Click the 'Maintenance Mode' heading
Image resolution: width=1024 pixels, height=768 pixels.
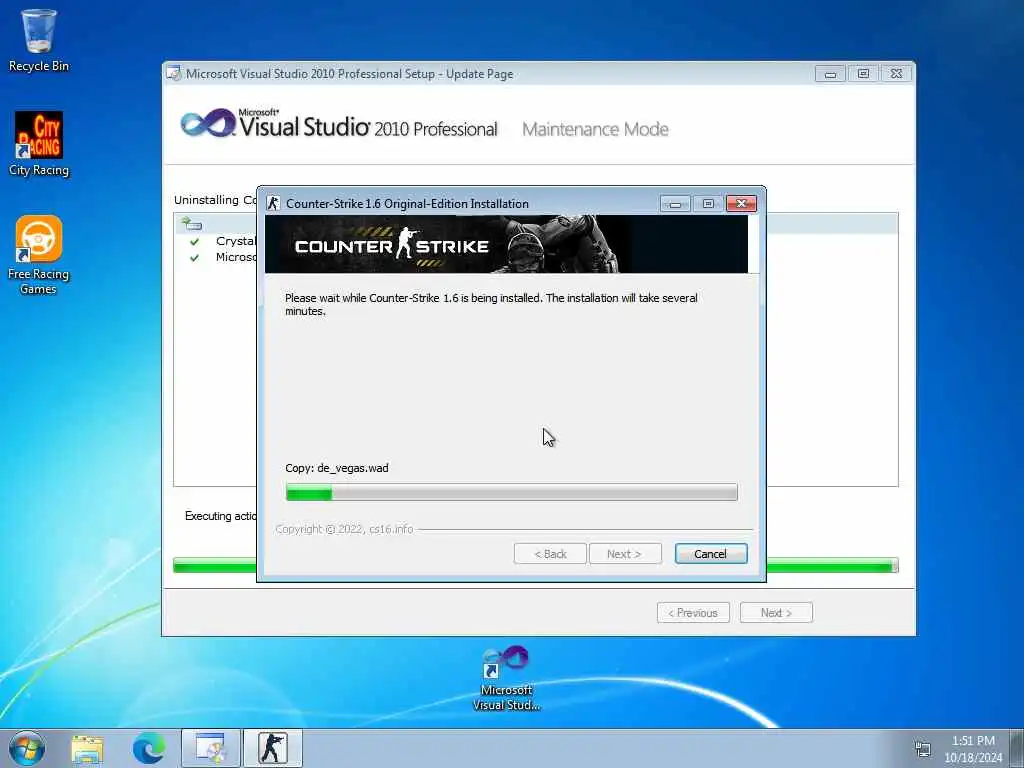point(596,129)
